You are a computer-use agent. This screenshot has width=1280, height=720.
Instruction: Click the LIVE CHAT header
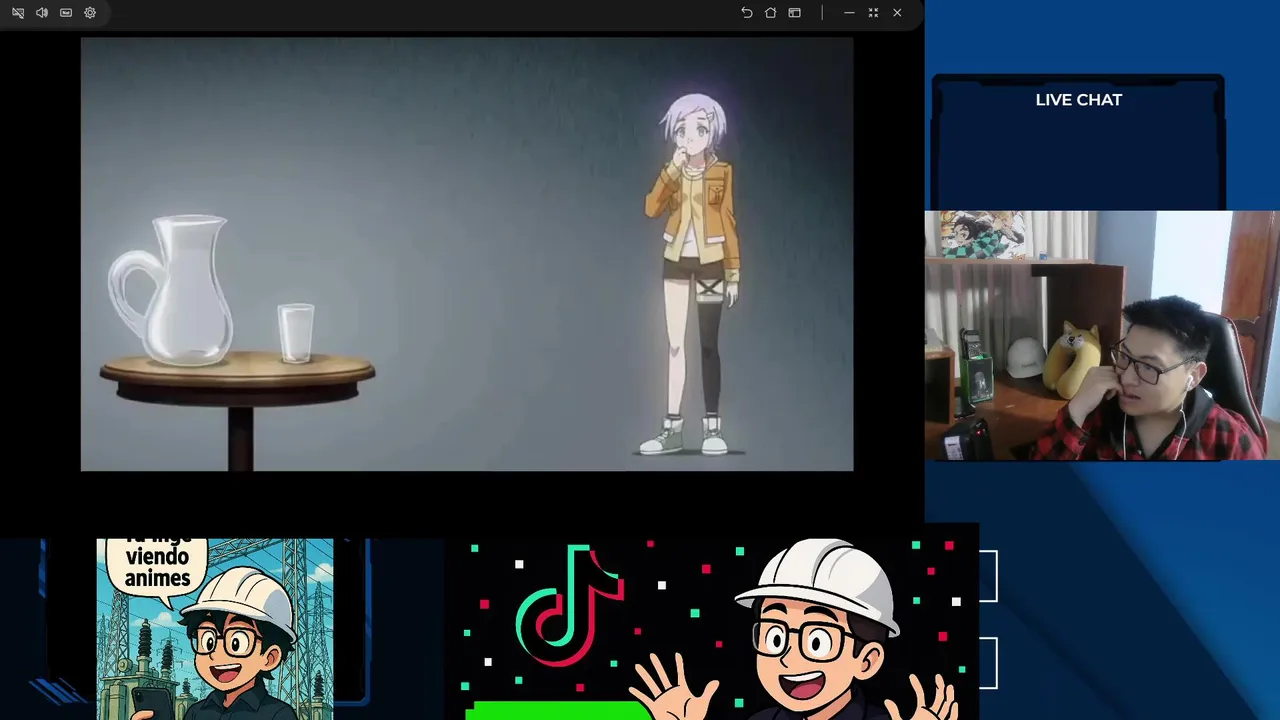[x=1078, y=100]
